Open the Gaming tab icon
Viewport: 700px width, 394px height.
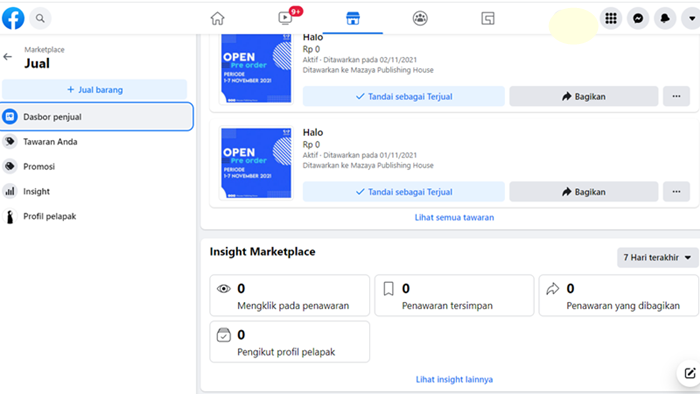click(488, 18)
